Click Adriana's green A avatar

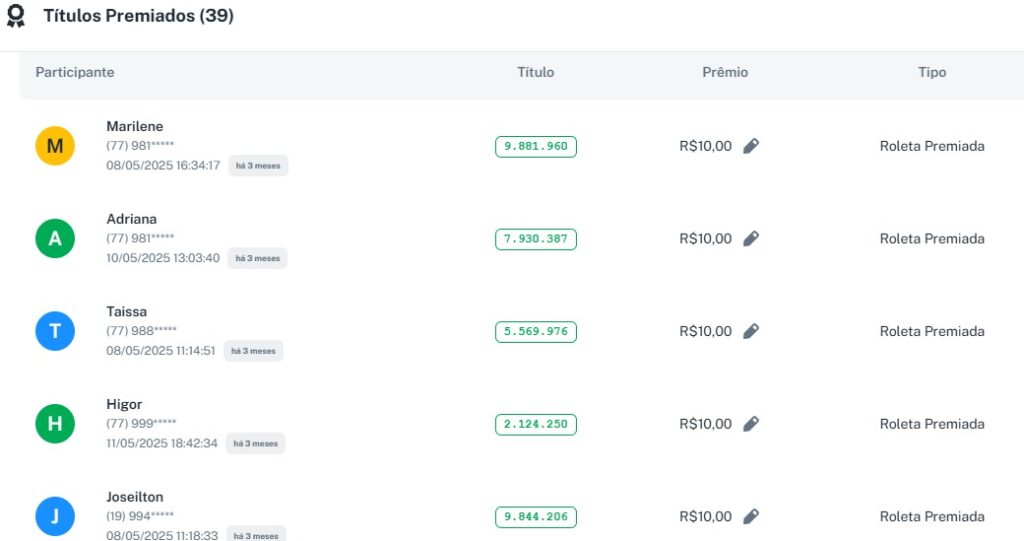pos(55,239)
